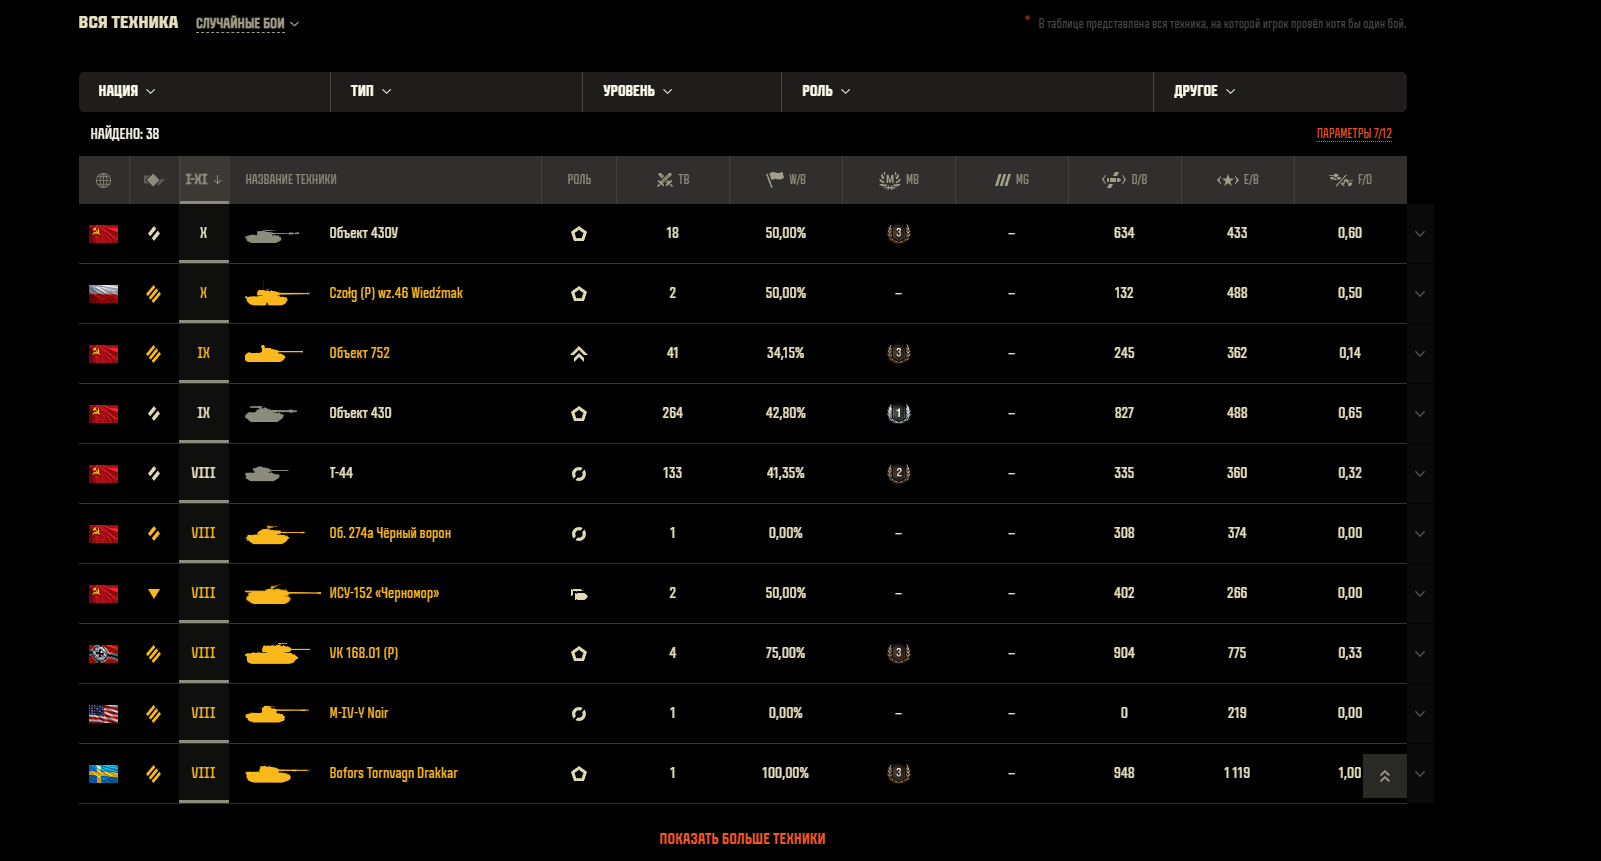Open the Нация filter dropdown

(127, 91)
